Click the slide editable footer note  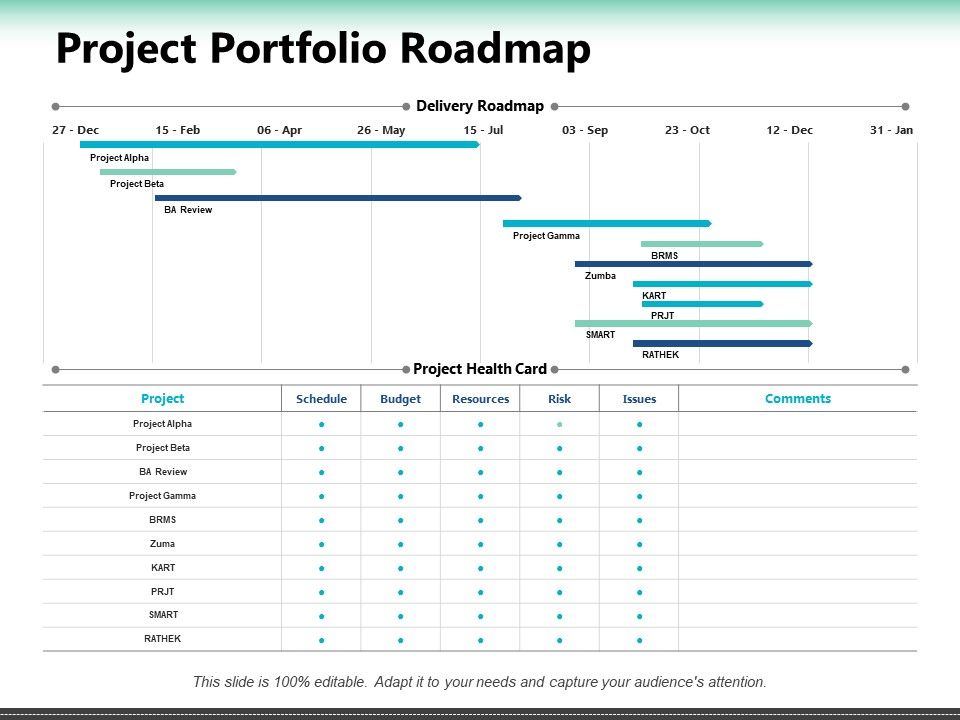(480, 682)
